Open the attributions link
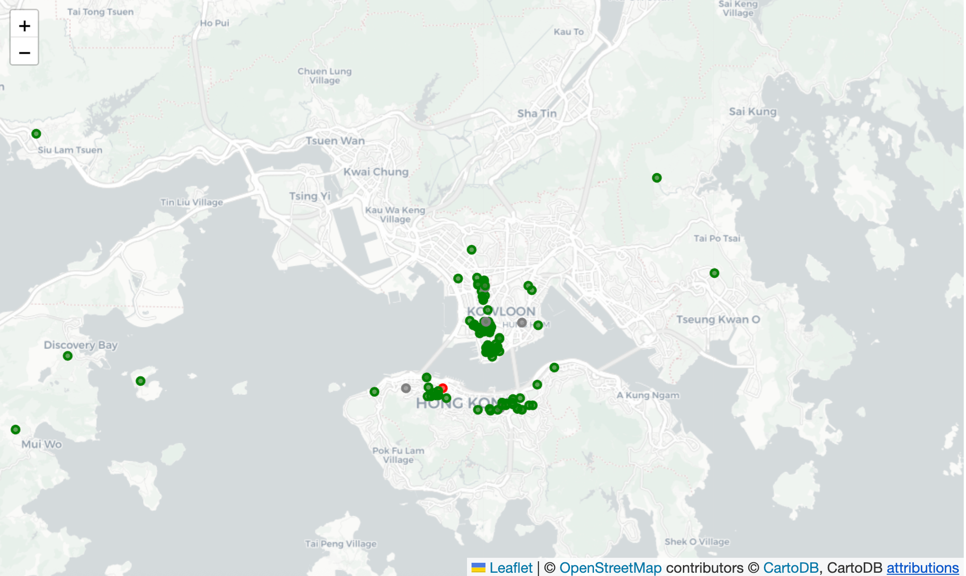 [x=922, y=567]
